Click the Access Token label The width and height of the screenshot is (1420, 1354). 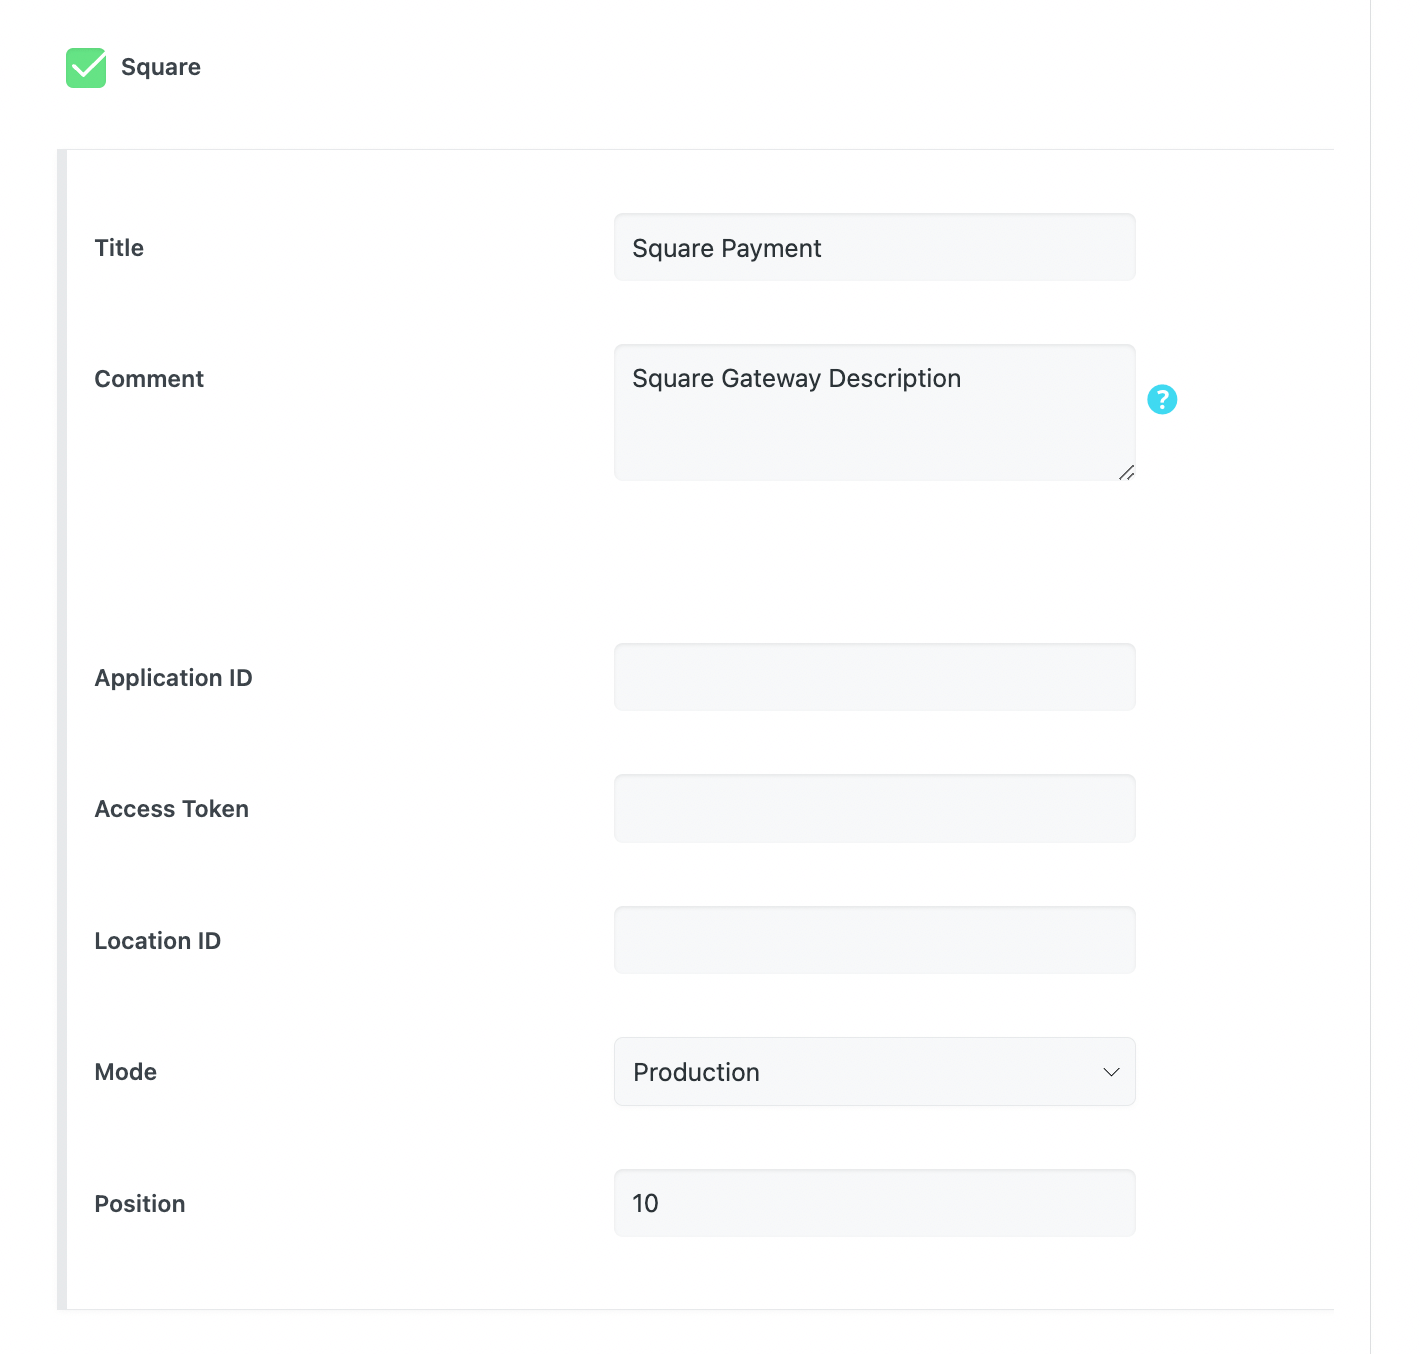(x=171, y=809)
